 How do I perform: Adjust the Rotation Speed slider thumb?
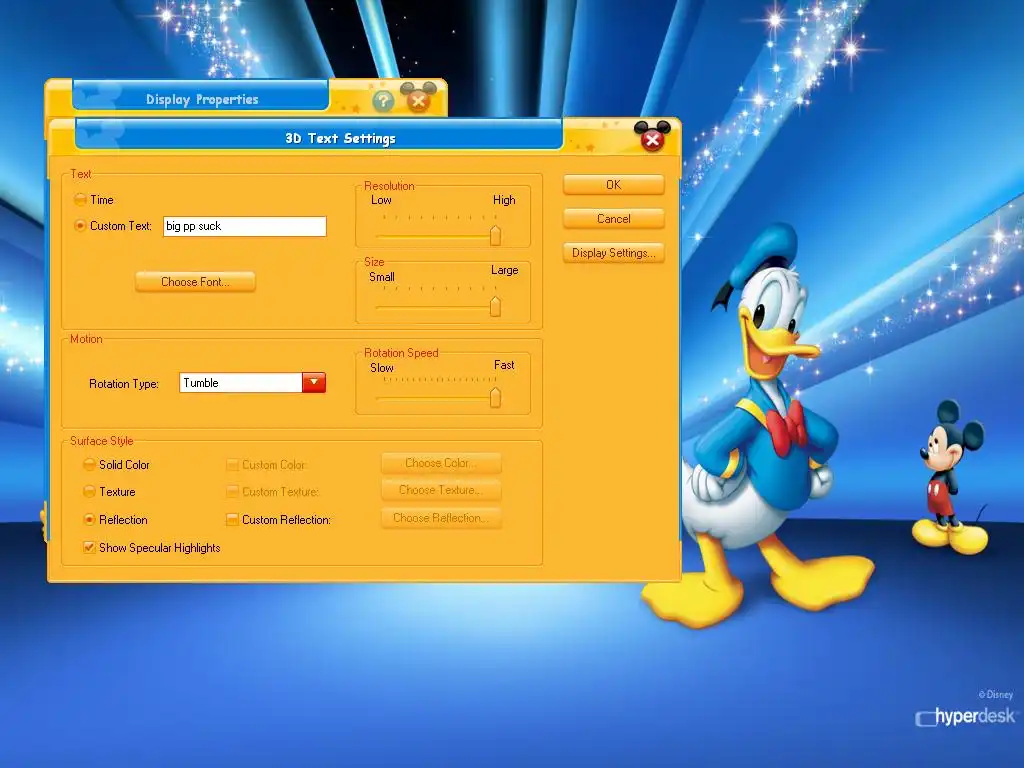coord(496,397)
